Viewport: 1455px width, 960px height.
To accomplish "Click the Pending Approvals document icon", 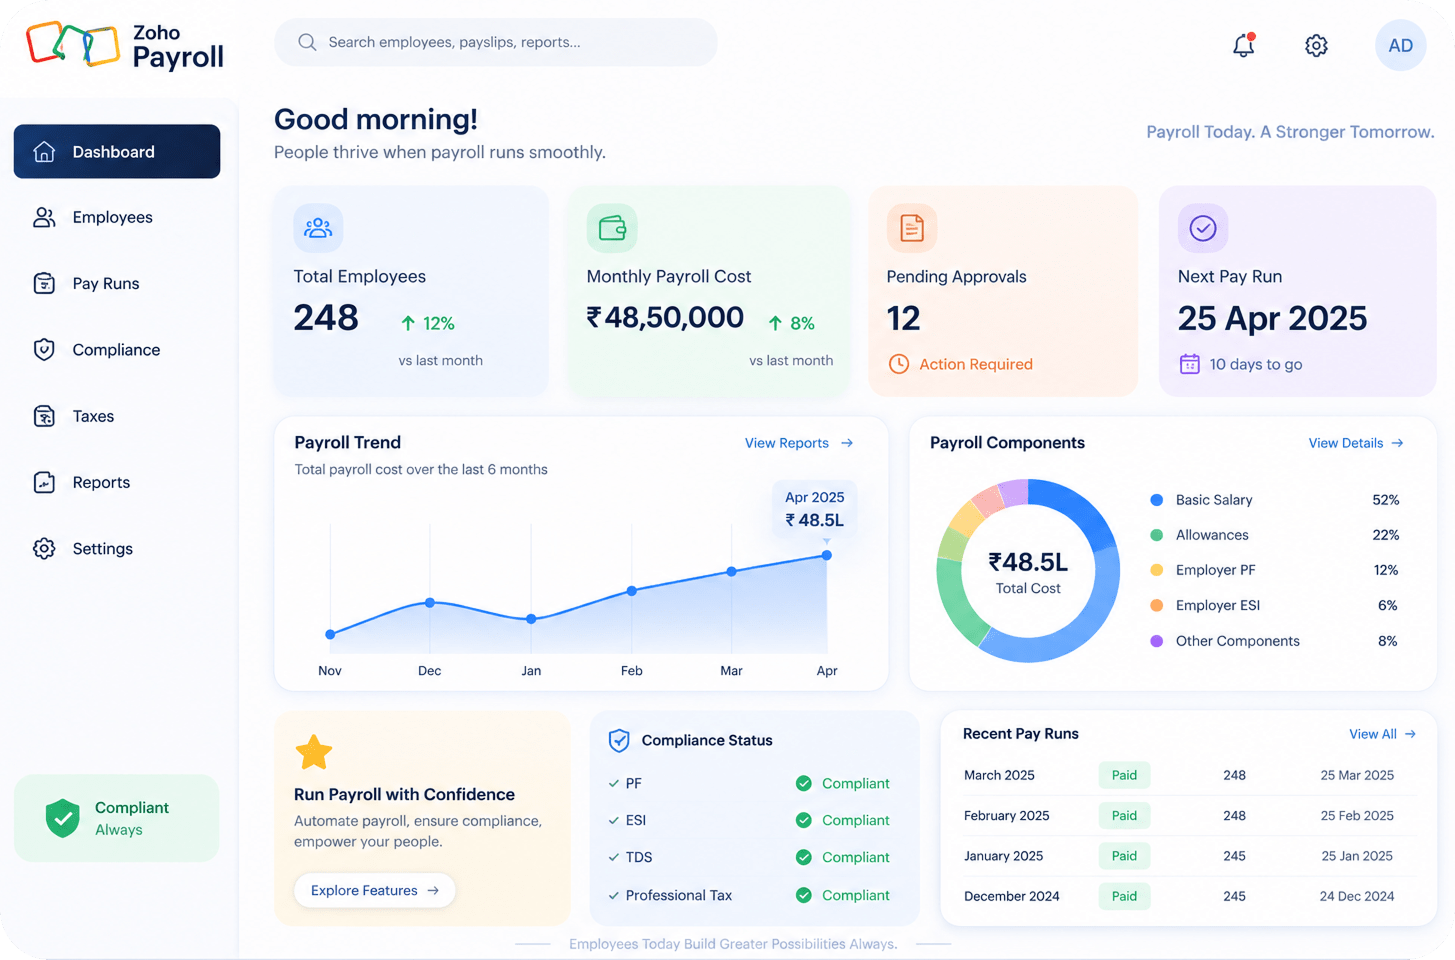I will tap(912, 228).
